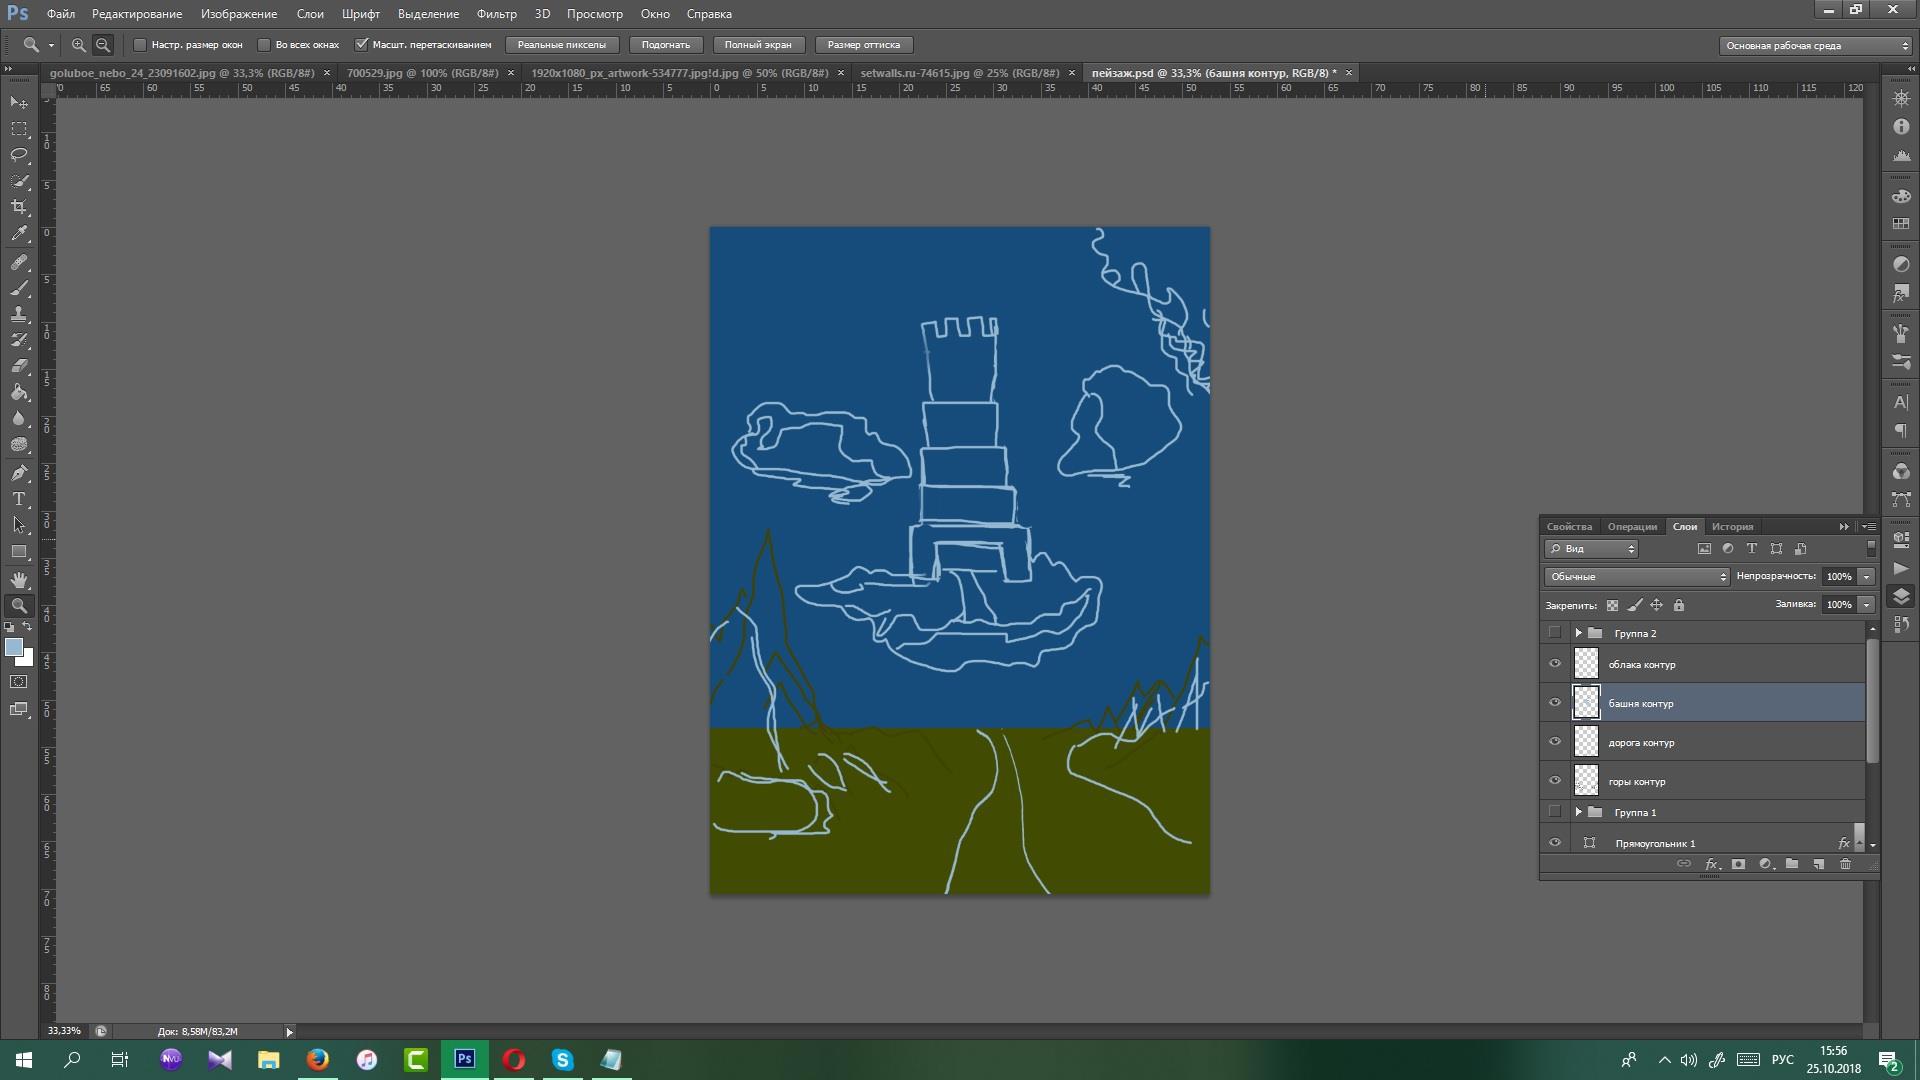Expand the Группа 2 layer group
The height and width of the screenshot is (1080, 1920).
(1578, 633)
